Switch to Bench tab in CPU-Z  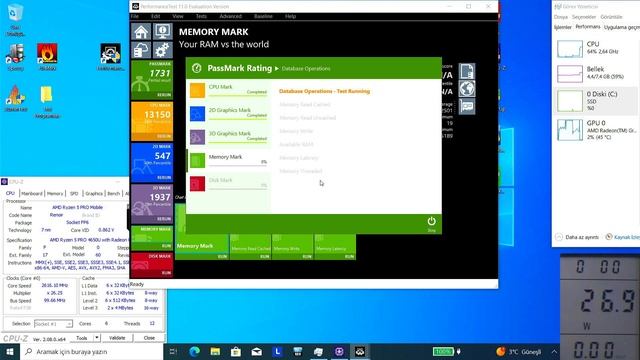coord(113,193)
